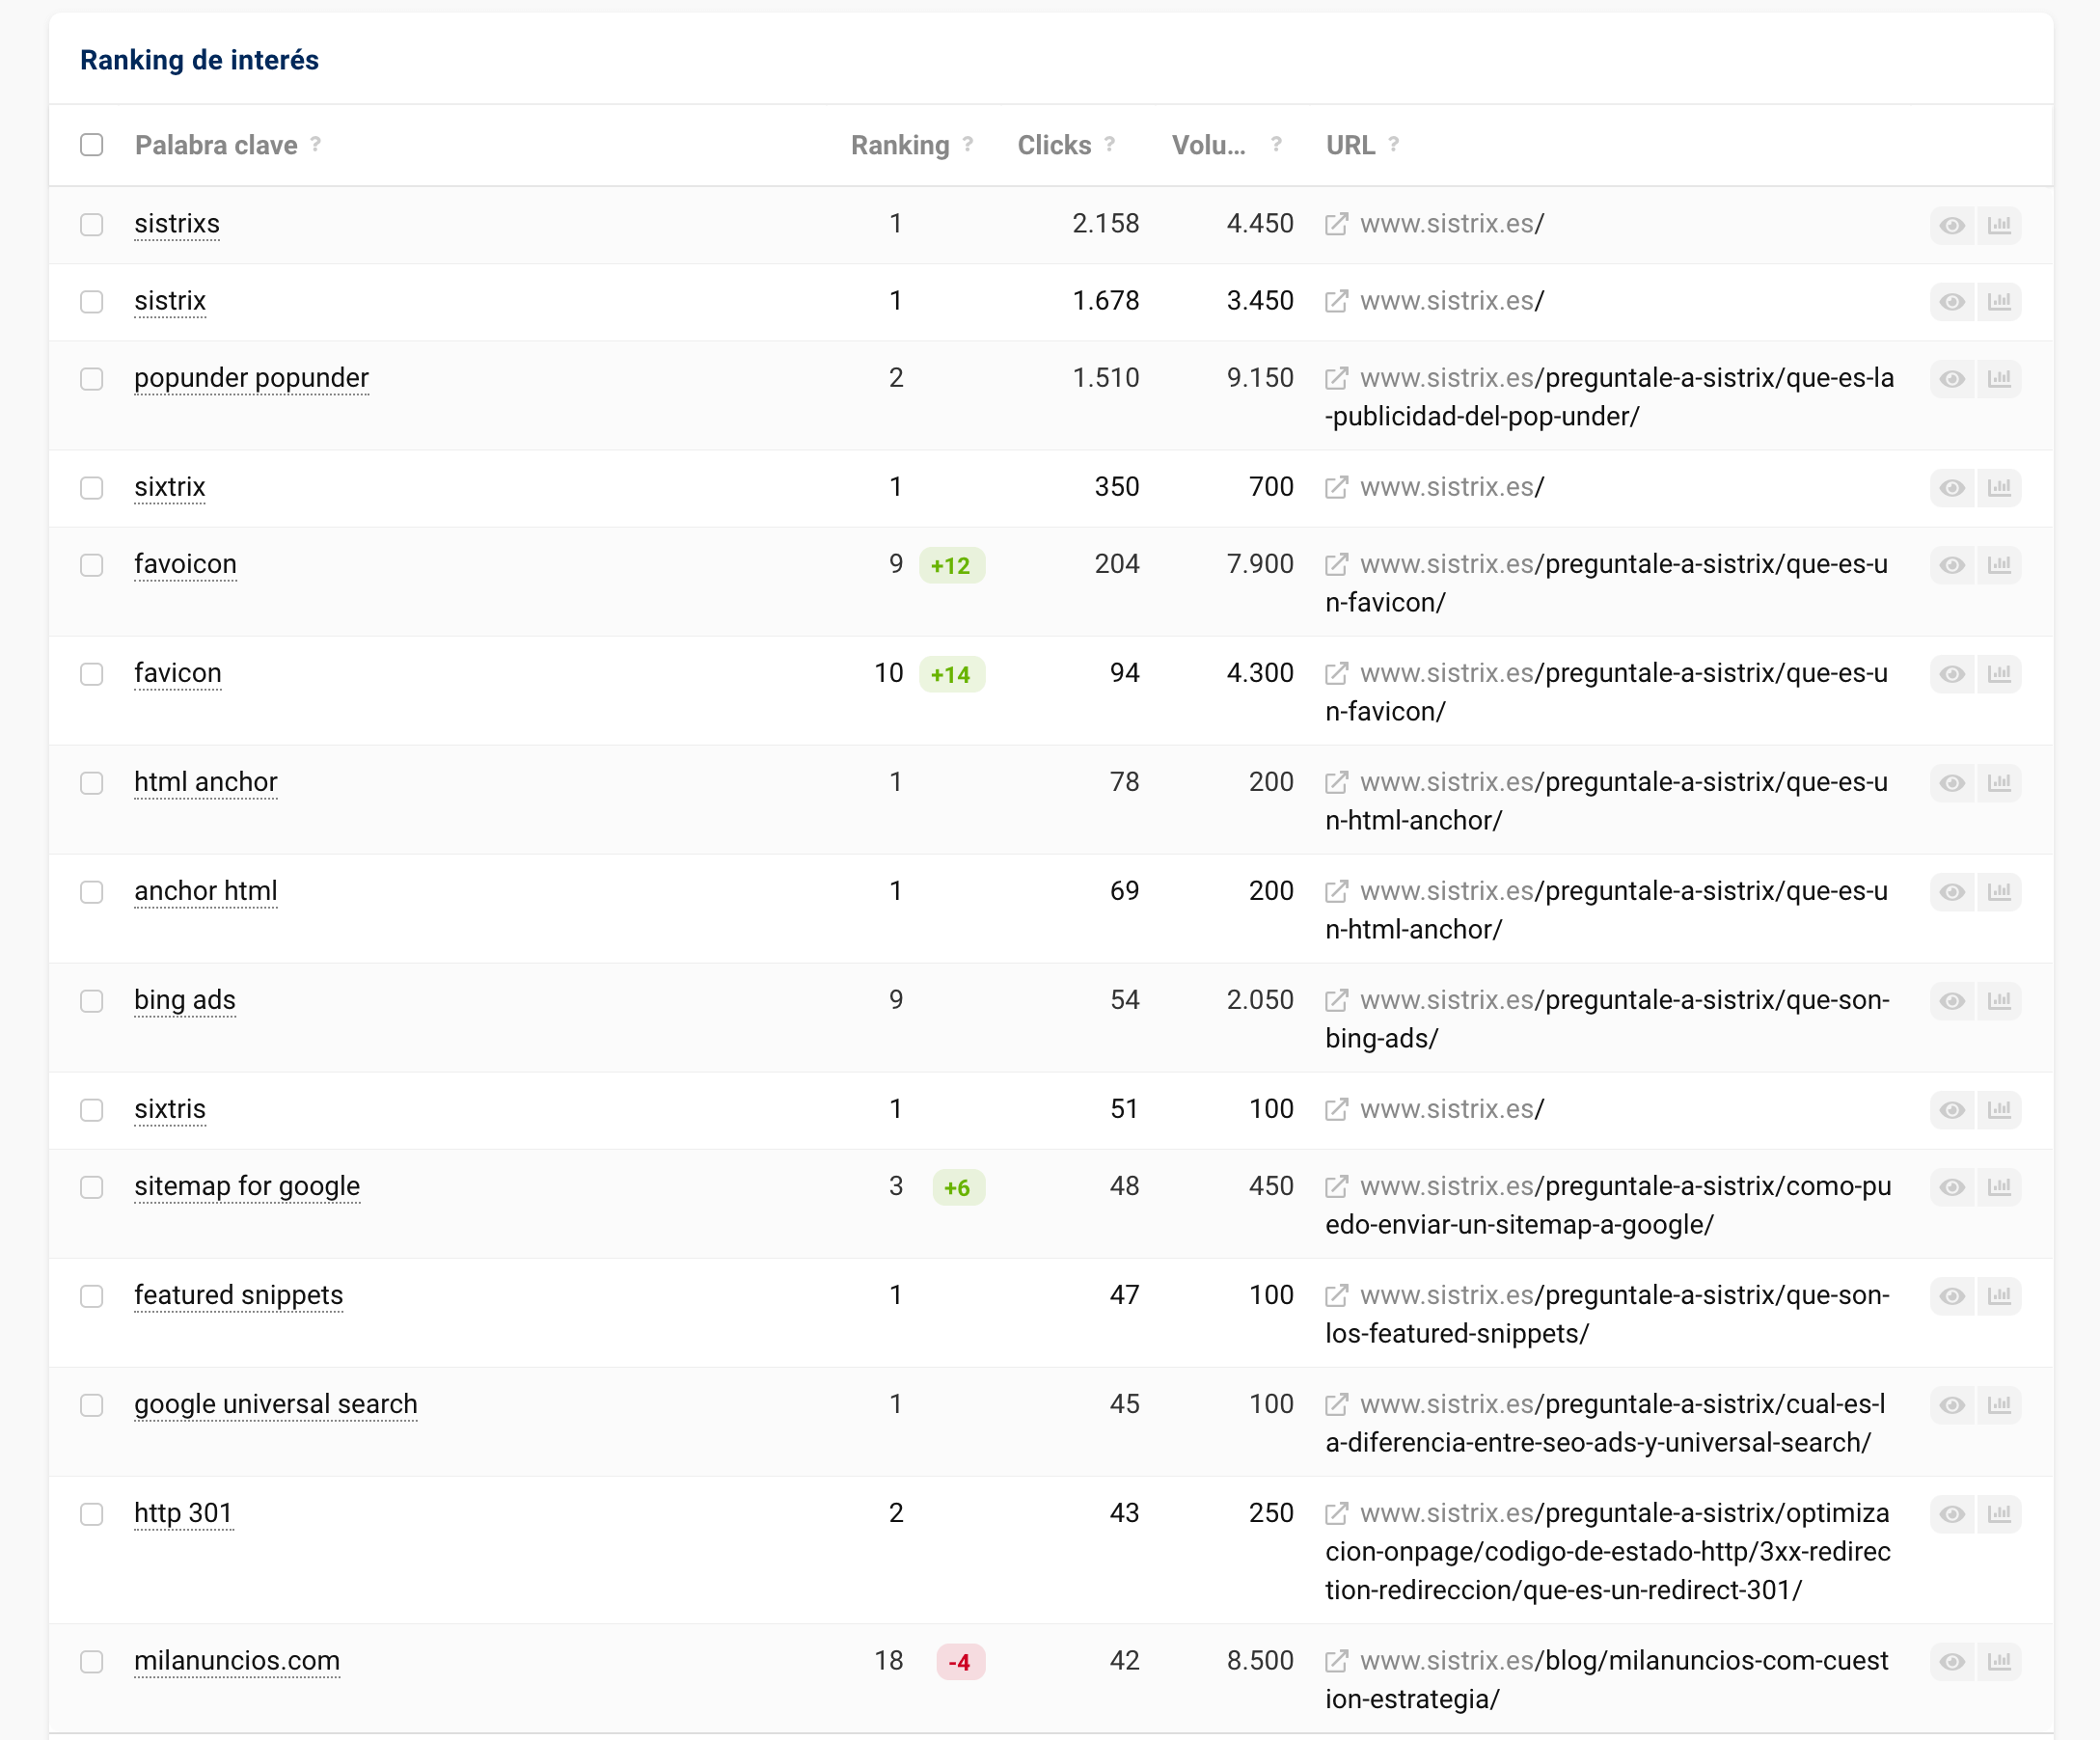Toggle the google universal search checkbox
The width and height of the screenshot is (2100, 1740).
pyautogui.click(x=92, y=1405)
